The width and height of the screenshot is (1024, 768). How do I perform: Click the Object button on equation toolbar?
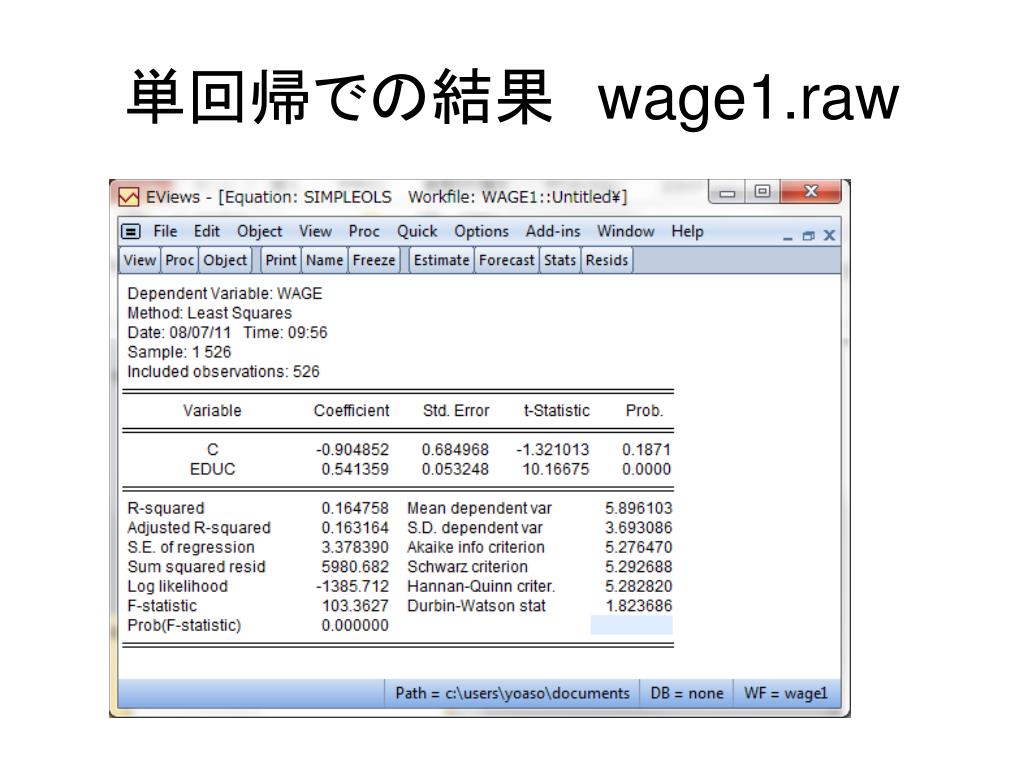pos(225,260)
